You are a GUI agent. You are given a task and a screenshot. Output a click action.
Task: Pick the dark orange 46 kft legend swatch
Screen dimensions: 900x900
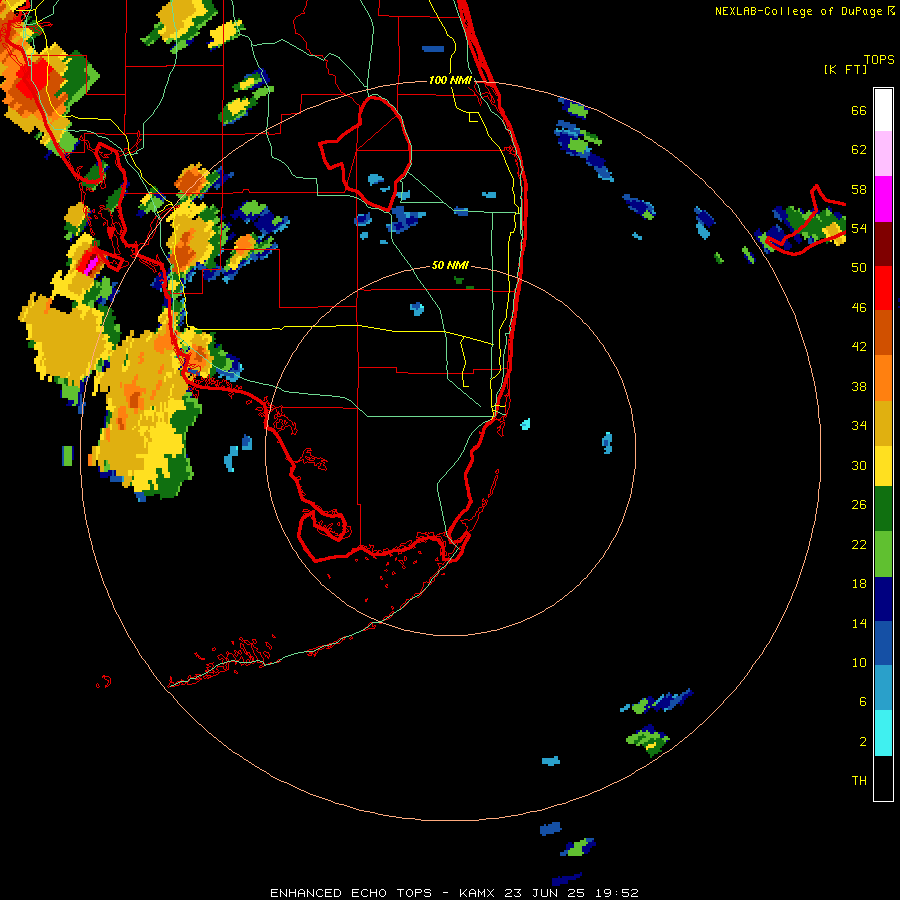point(883,332)
